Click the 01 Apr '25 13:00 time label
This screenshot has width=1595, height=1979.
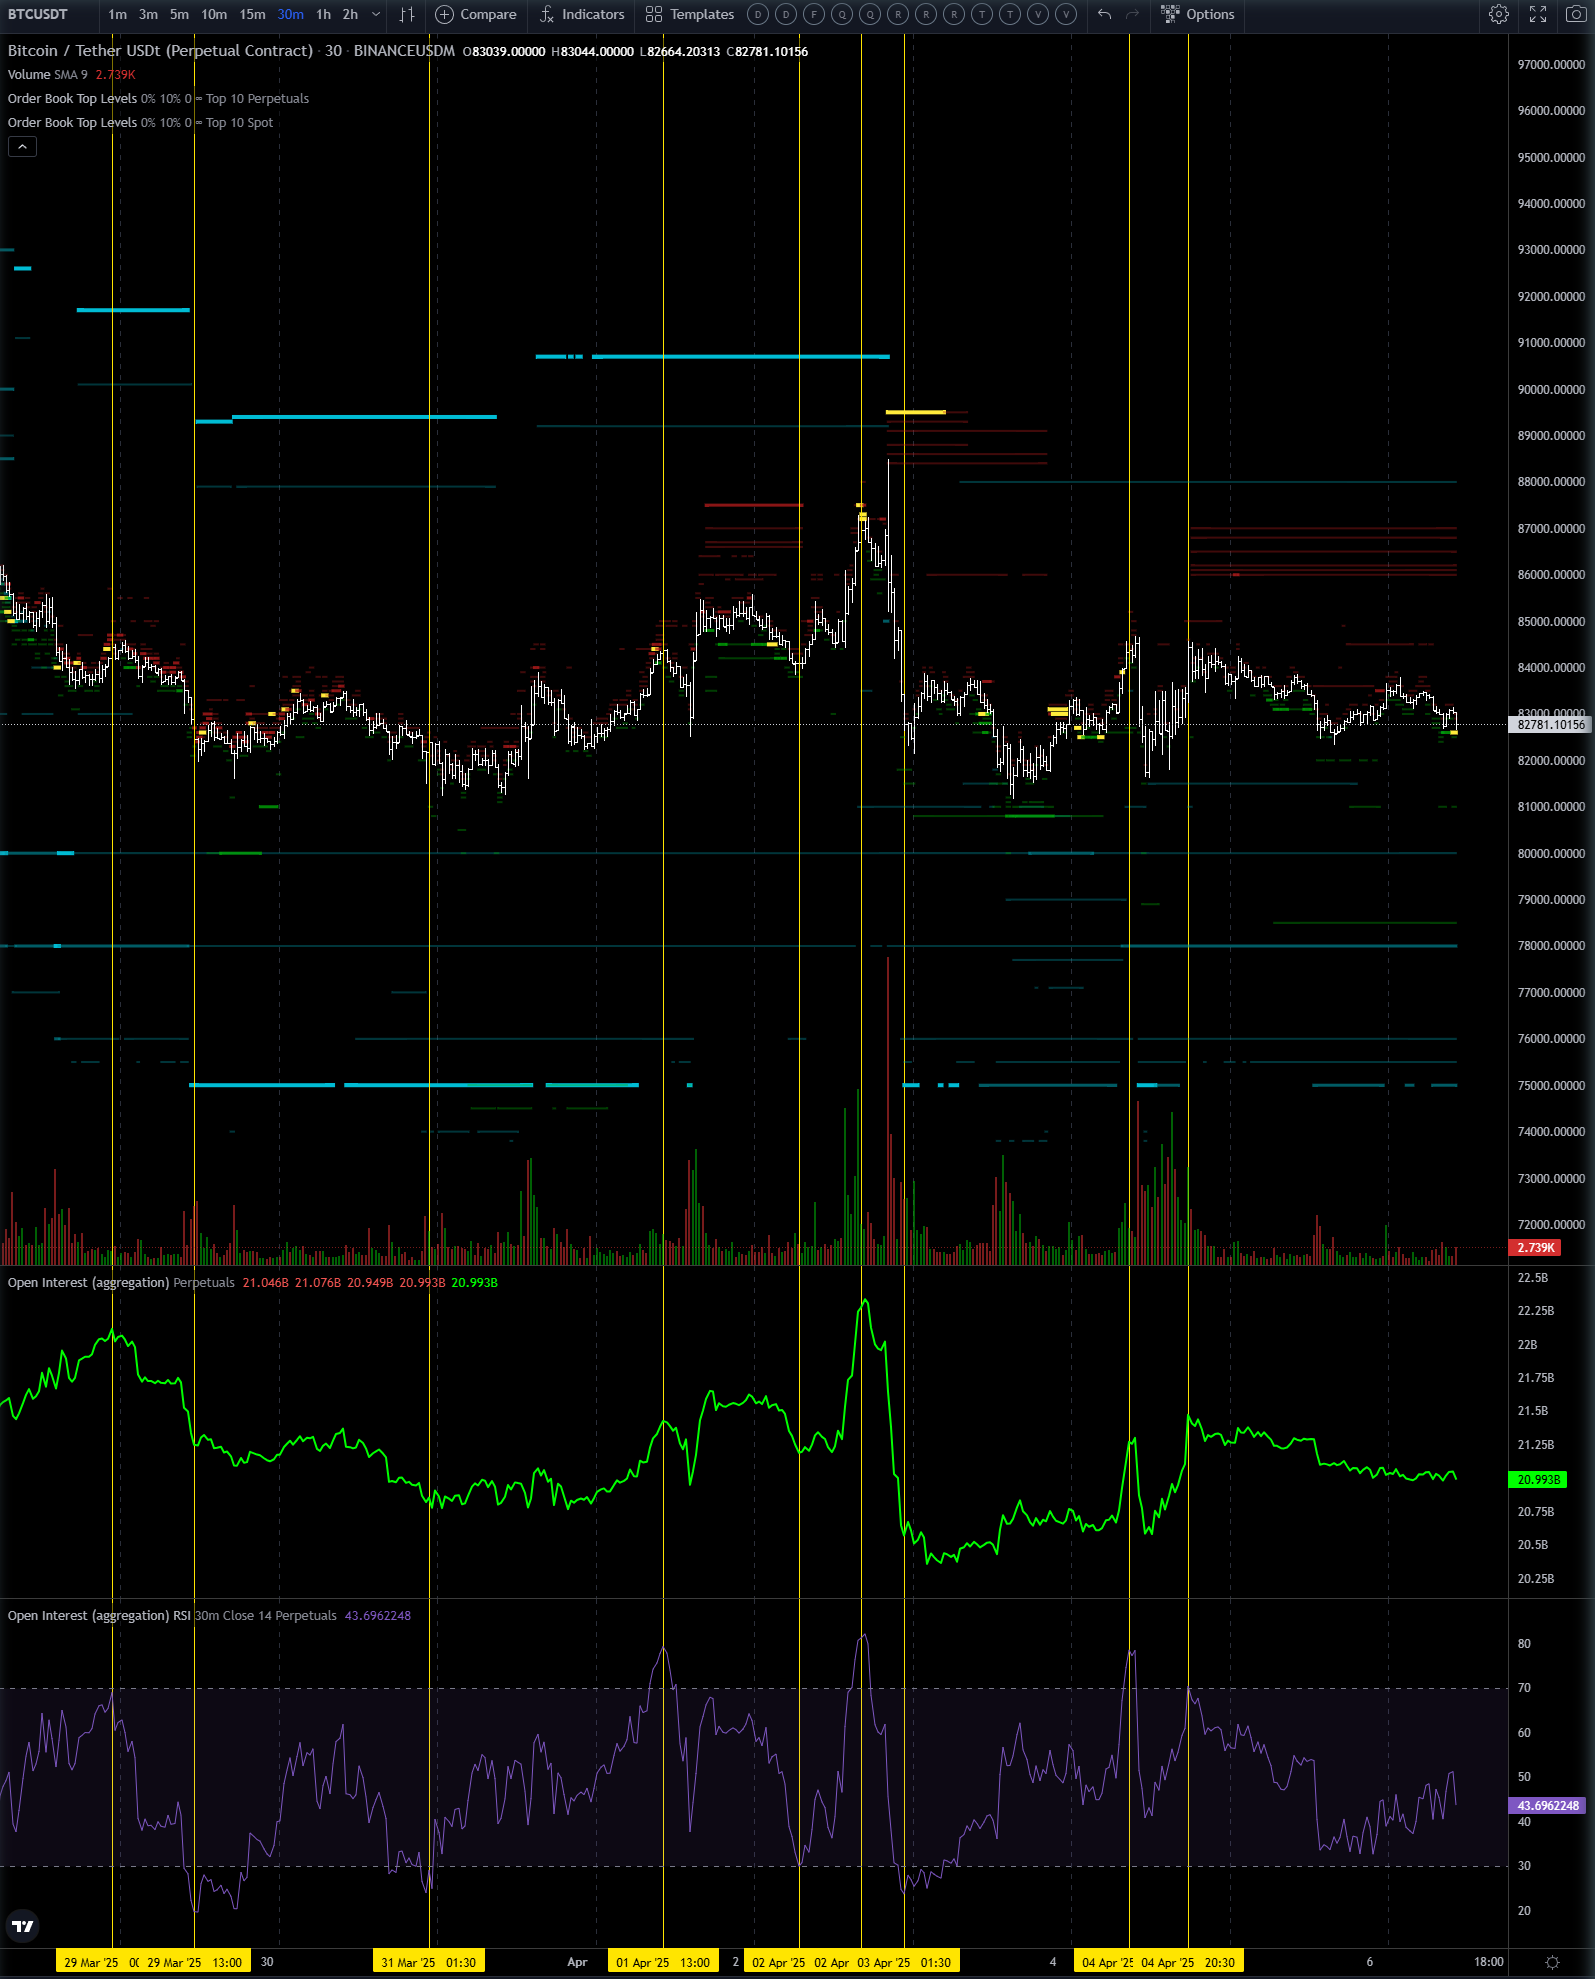point(663,1962)
